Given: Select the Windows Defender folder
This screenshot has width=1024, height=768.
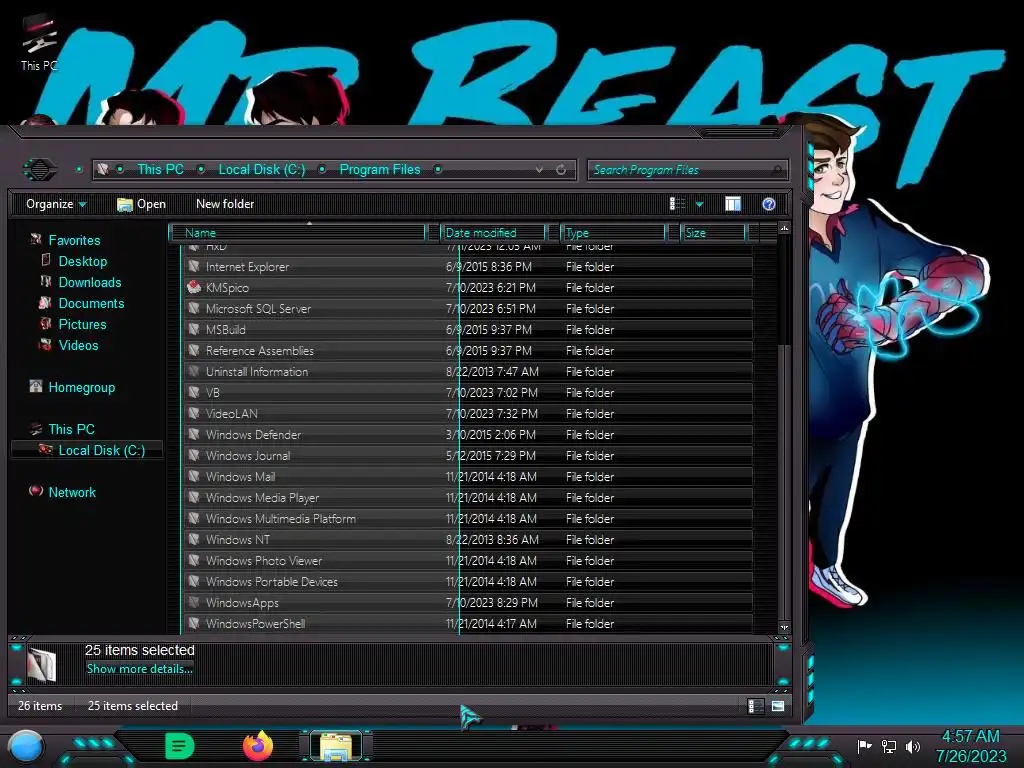Looking at the screenshot, I should tap(468, 434).
